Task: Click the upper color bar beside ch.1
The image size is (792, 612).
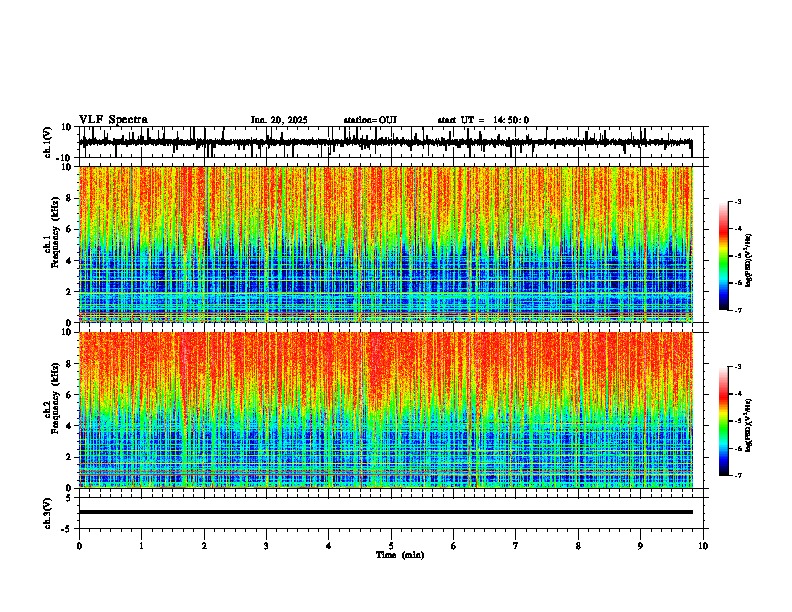Action: tap(724, 256)
